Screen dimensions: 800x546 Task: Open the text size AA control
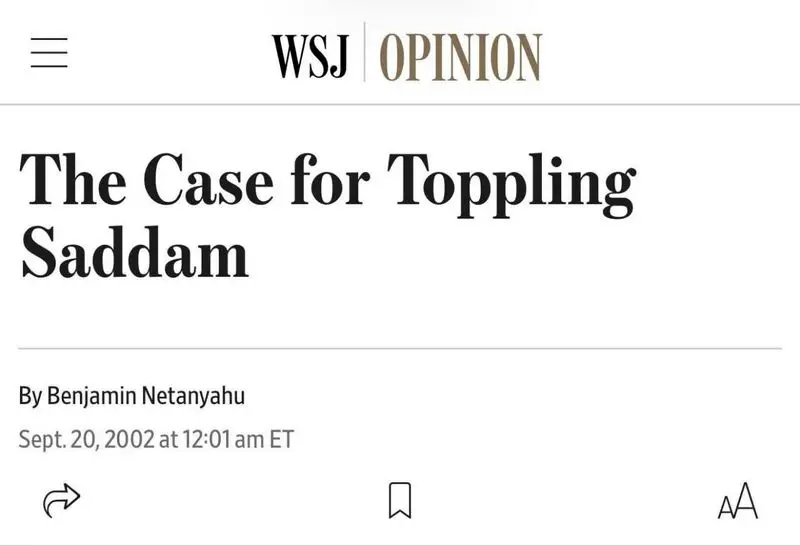tap(738, 500)
